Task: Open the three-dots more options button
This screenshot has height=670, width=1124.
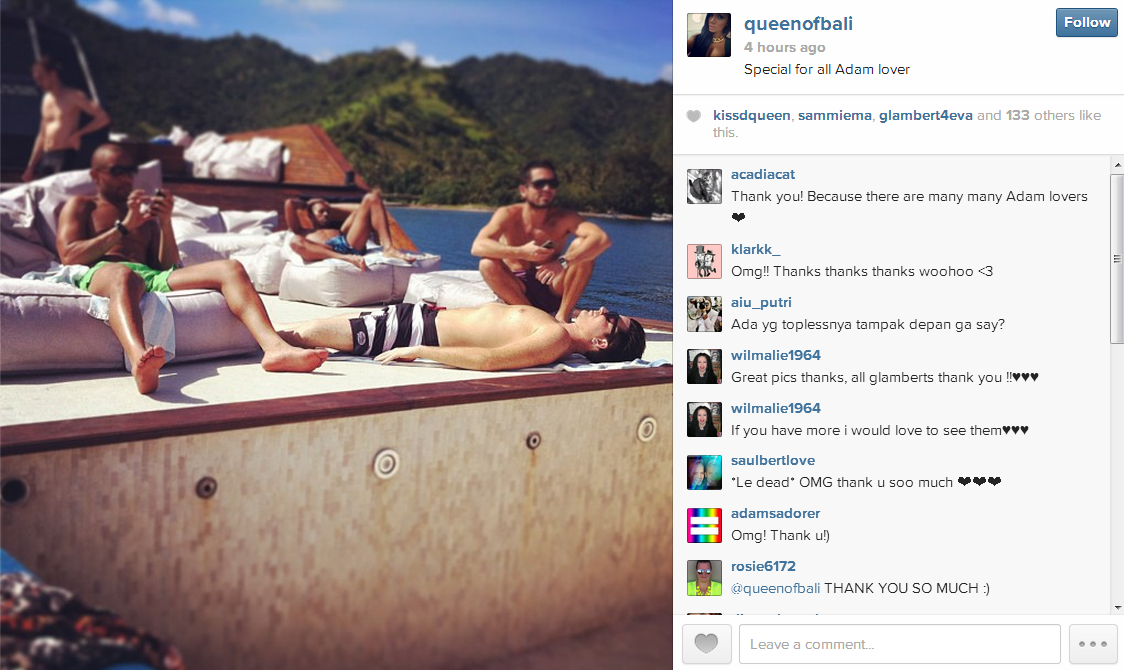Action: pos(1092,643)
